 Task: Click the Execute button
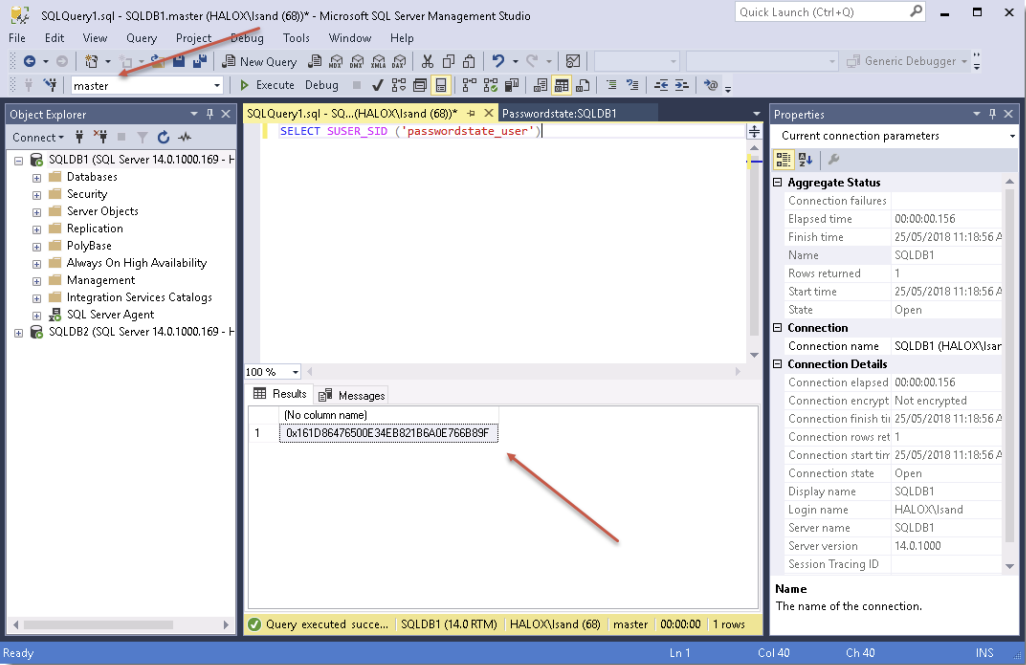pyautogui.click(x=267, y=85)
